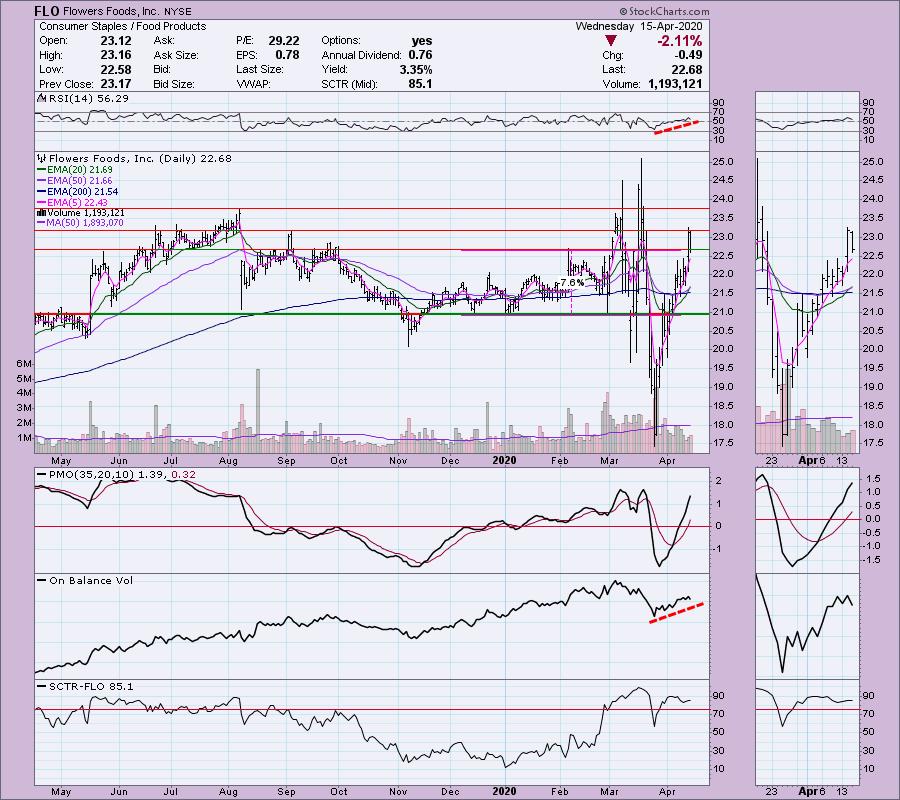Click the EMA(5) 22.43 legend text
The image size is (900, 800).
point(77,203)
